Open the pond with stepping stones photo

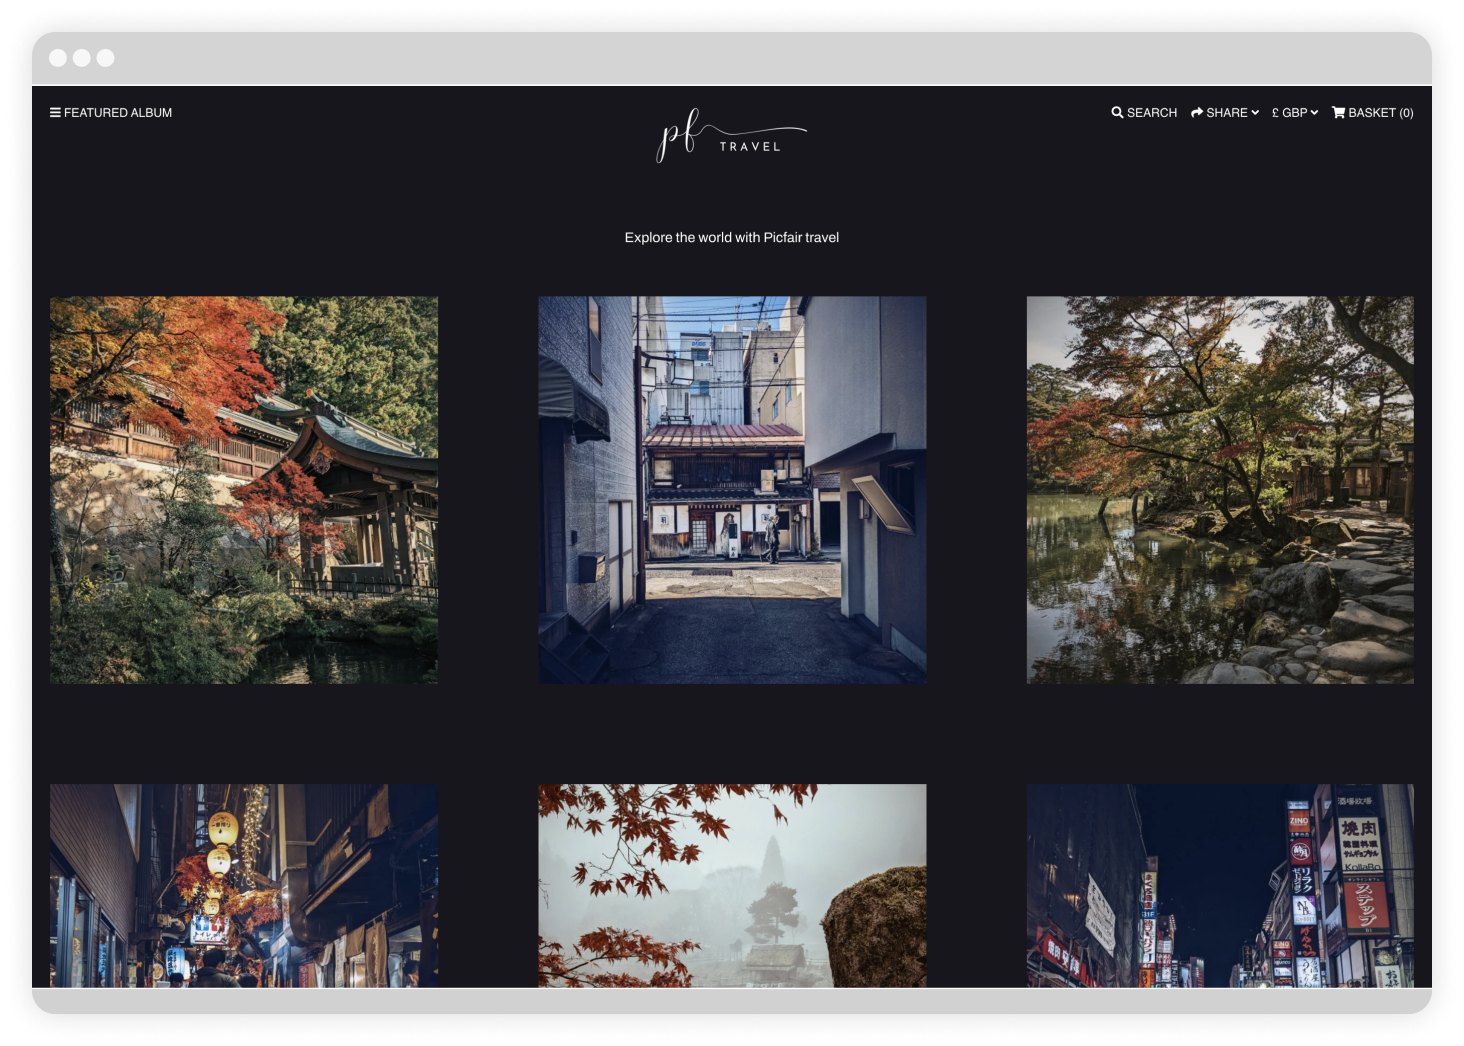pos(1220,490)
